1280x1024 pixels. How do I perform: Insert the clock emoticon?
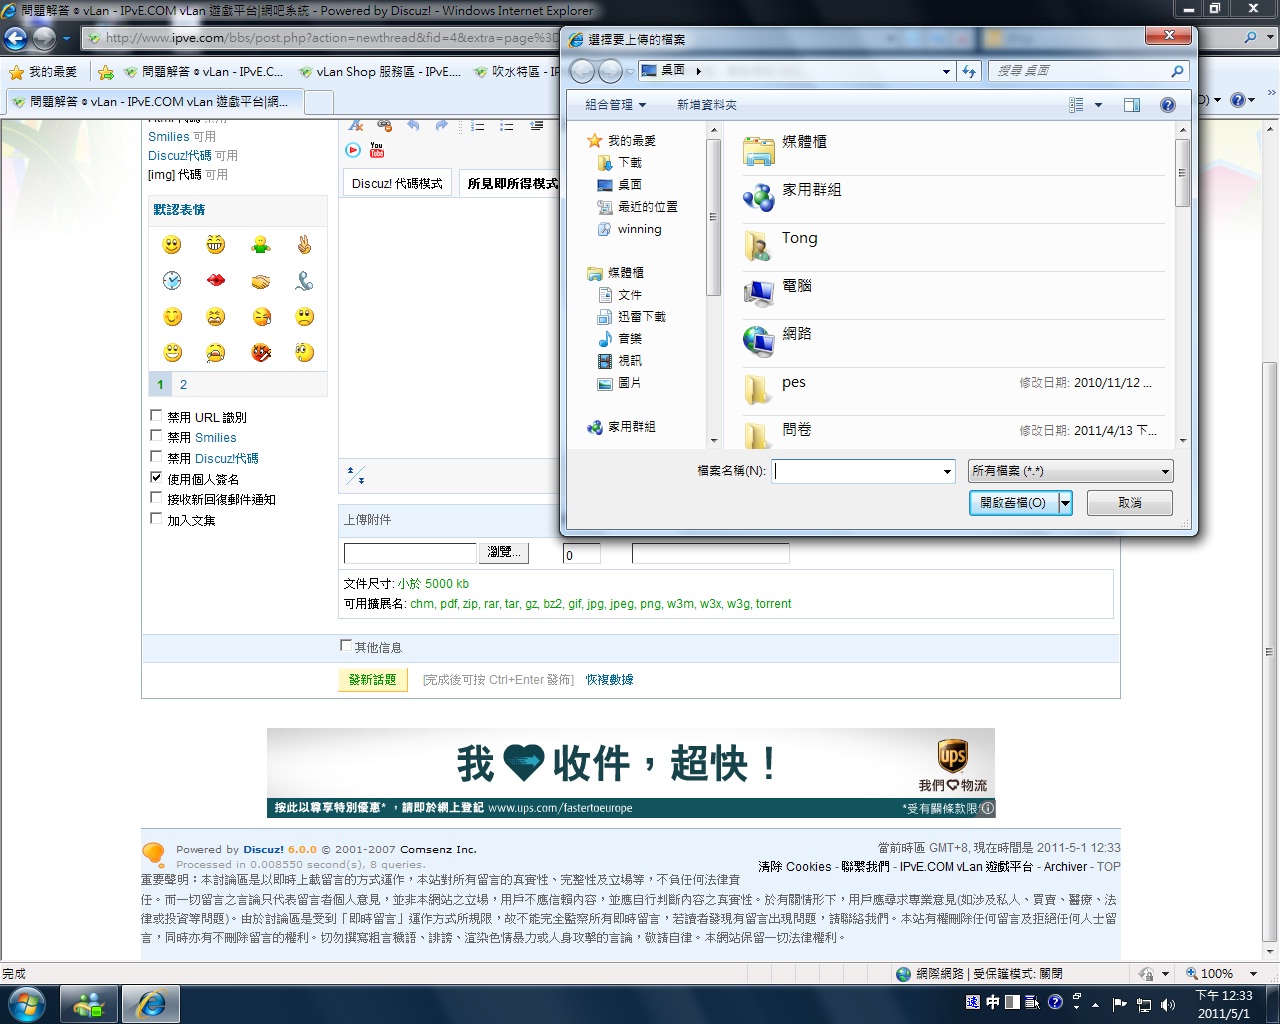172,281
